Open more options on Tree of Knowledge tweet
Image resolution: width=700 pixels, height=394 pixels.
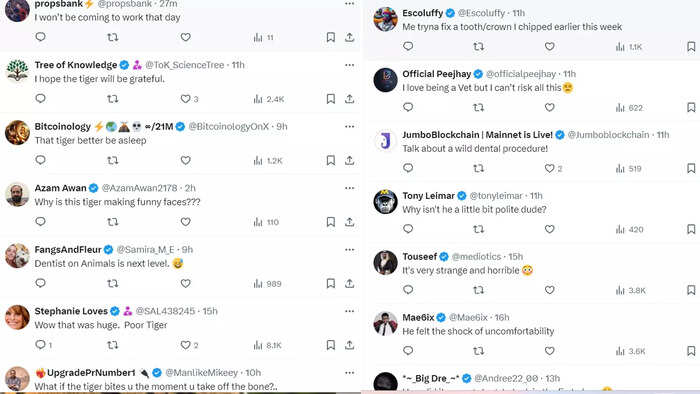tap(350, 65)
